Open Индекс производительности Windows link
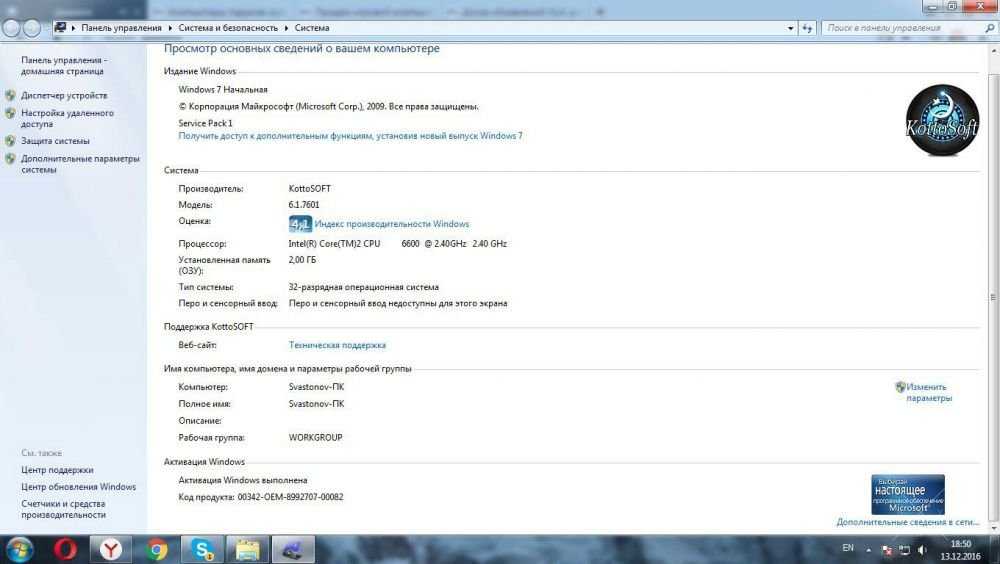1000x564 pixels. pyautogui.click(x=392, y=224)
